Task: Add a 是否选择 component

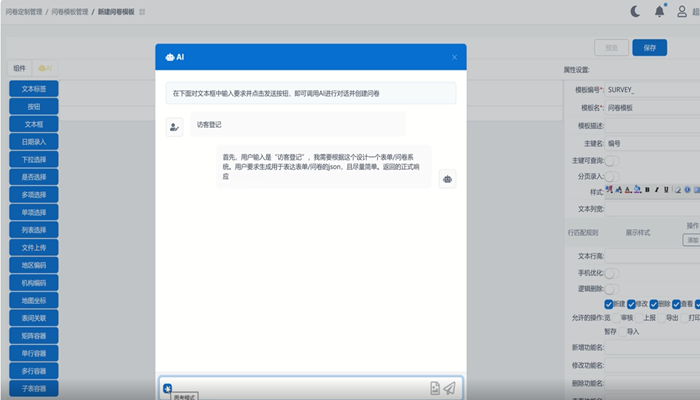Action: click(x=34, y=177)
